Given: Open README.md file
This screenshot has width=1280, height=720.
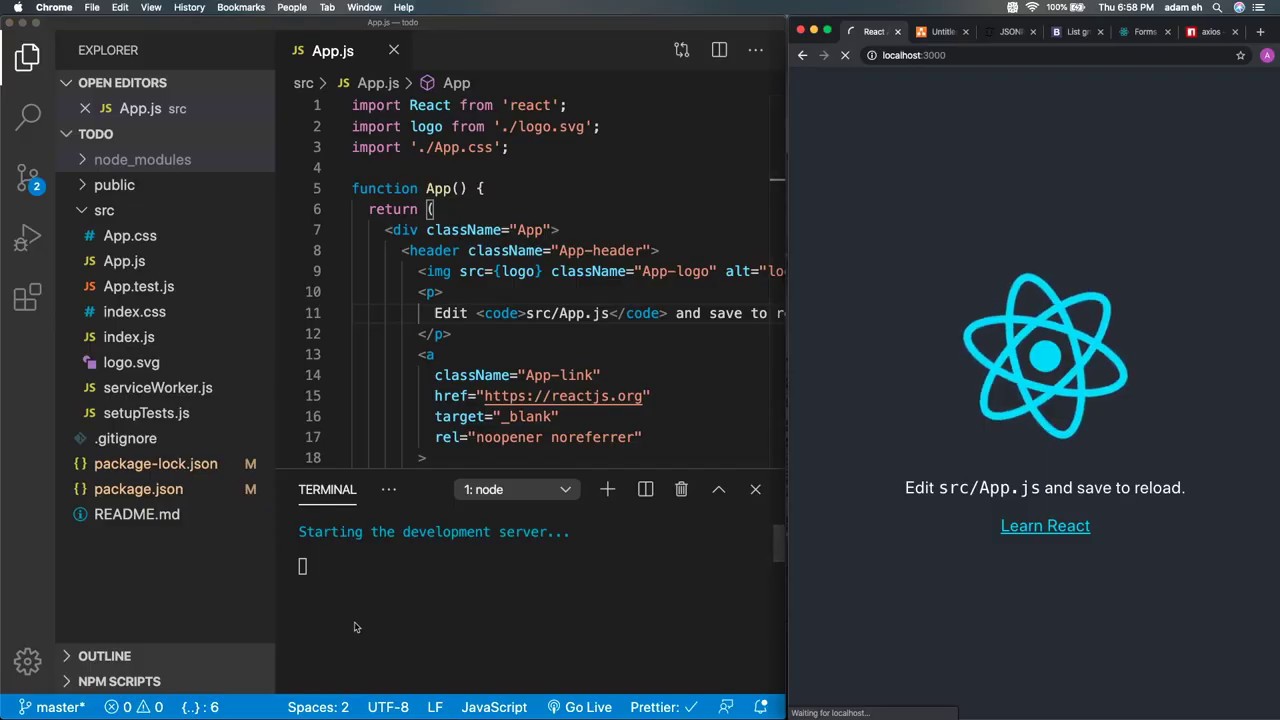Looking at the screenshot, I should coord(136,514).
